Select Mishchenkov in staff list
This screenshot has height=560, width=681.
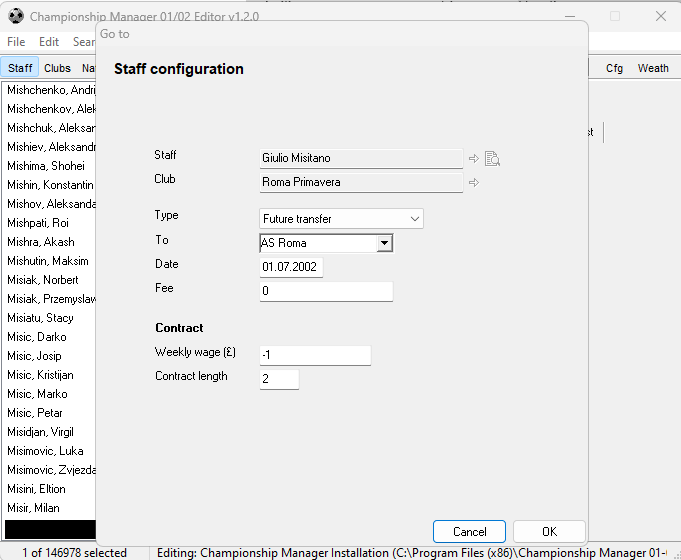[50, 109]
